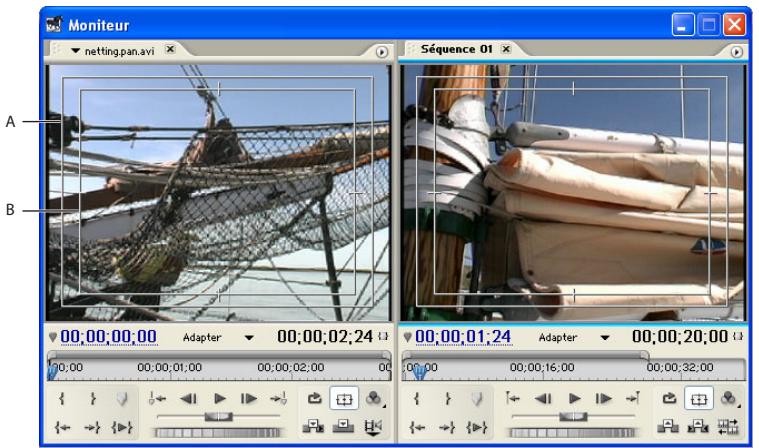Viewport: 759px width, 448px height.
Task: Go to Out point in Séquence 01 monitor
Action: [447, 427]
